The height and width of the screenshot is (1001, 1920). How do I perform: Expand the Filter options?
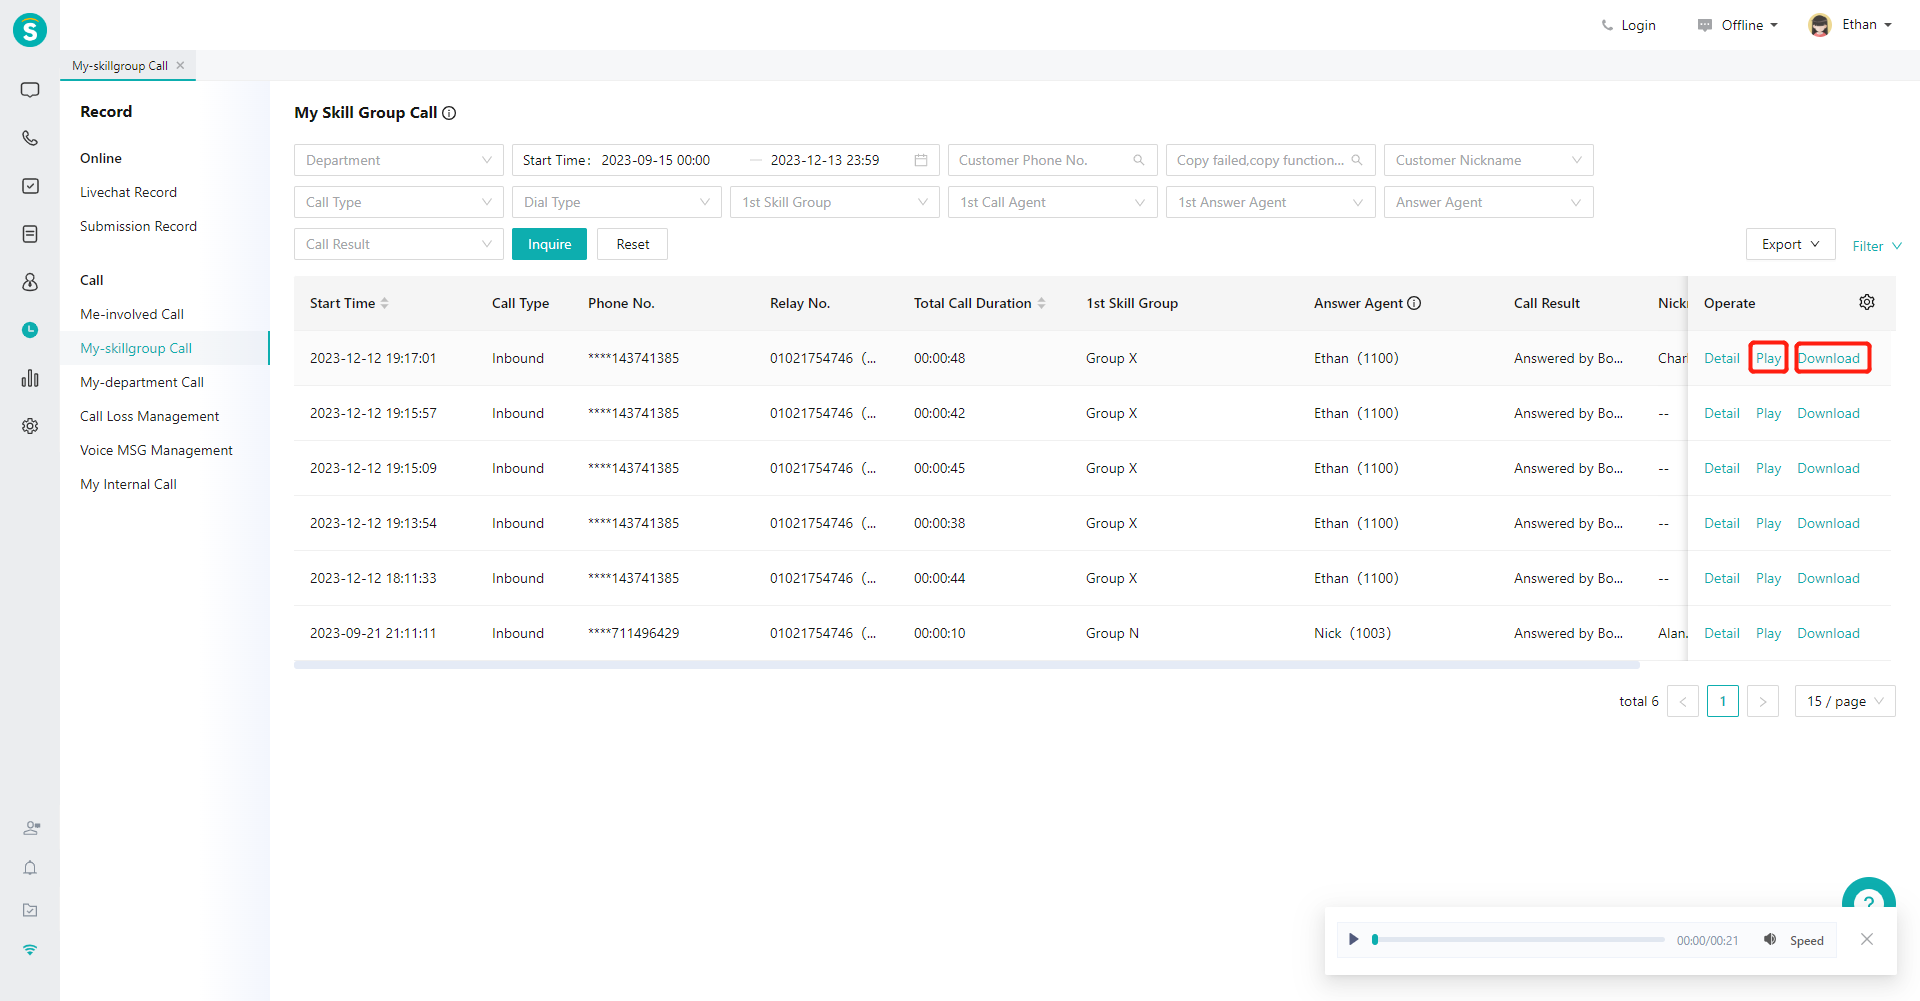tap(1876, 246)
